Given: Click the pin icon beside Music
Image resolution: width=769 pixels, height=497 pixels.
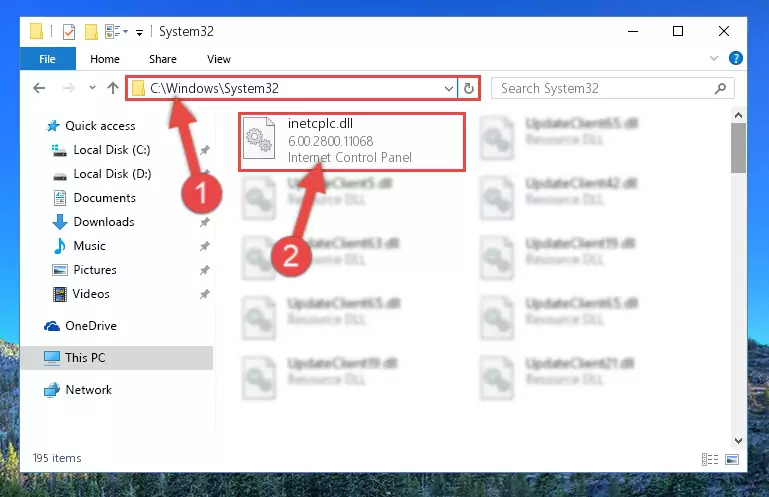Looking at the screenshot, I should [x=205, y=246].
